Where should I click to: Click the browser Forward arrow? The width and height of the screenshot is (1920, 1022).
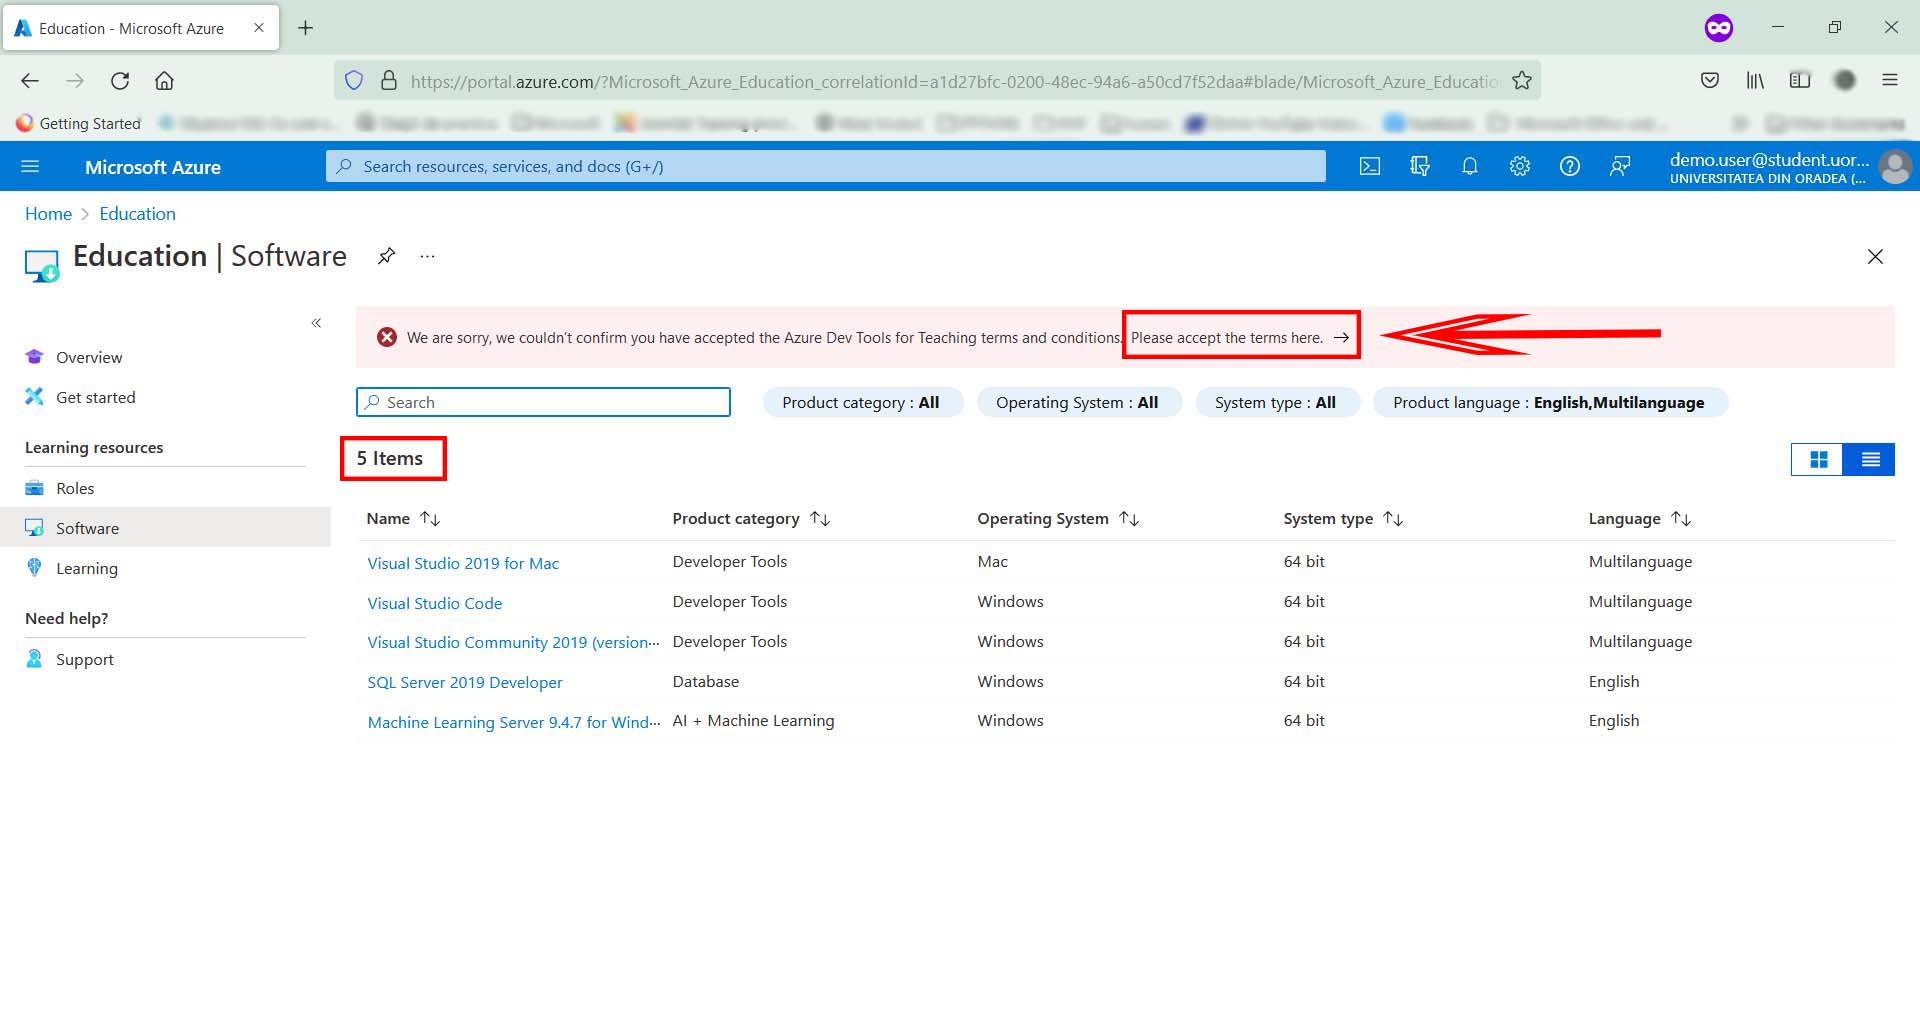75,81
